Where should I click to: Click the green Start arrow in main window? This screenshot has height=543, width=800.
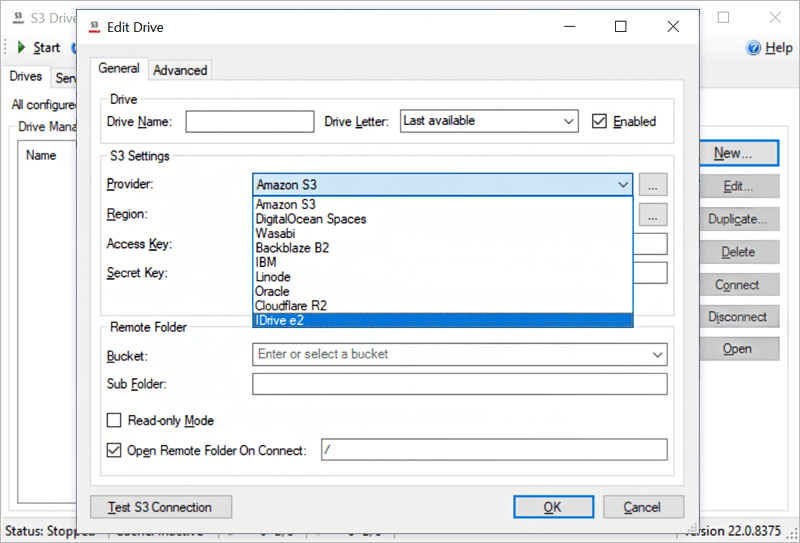[x=21, y=47]
